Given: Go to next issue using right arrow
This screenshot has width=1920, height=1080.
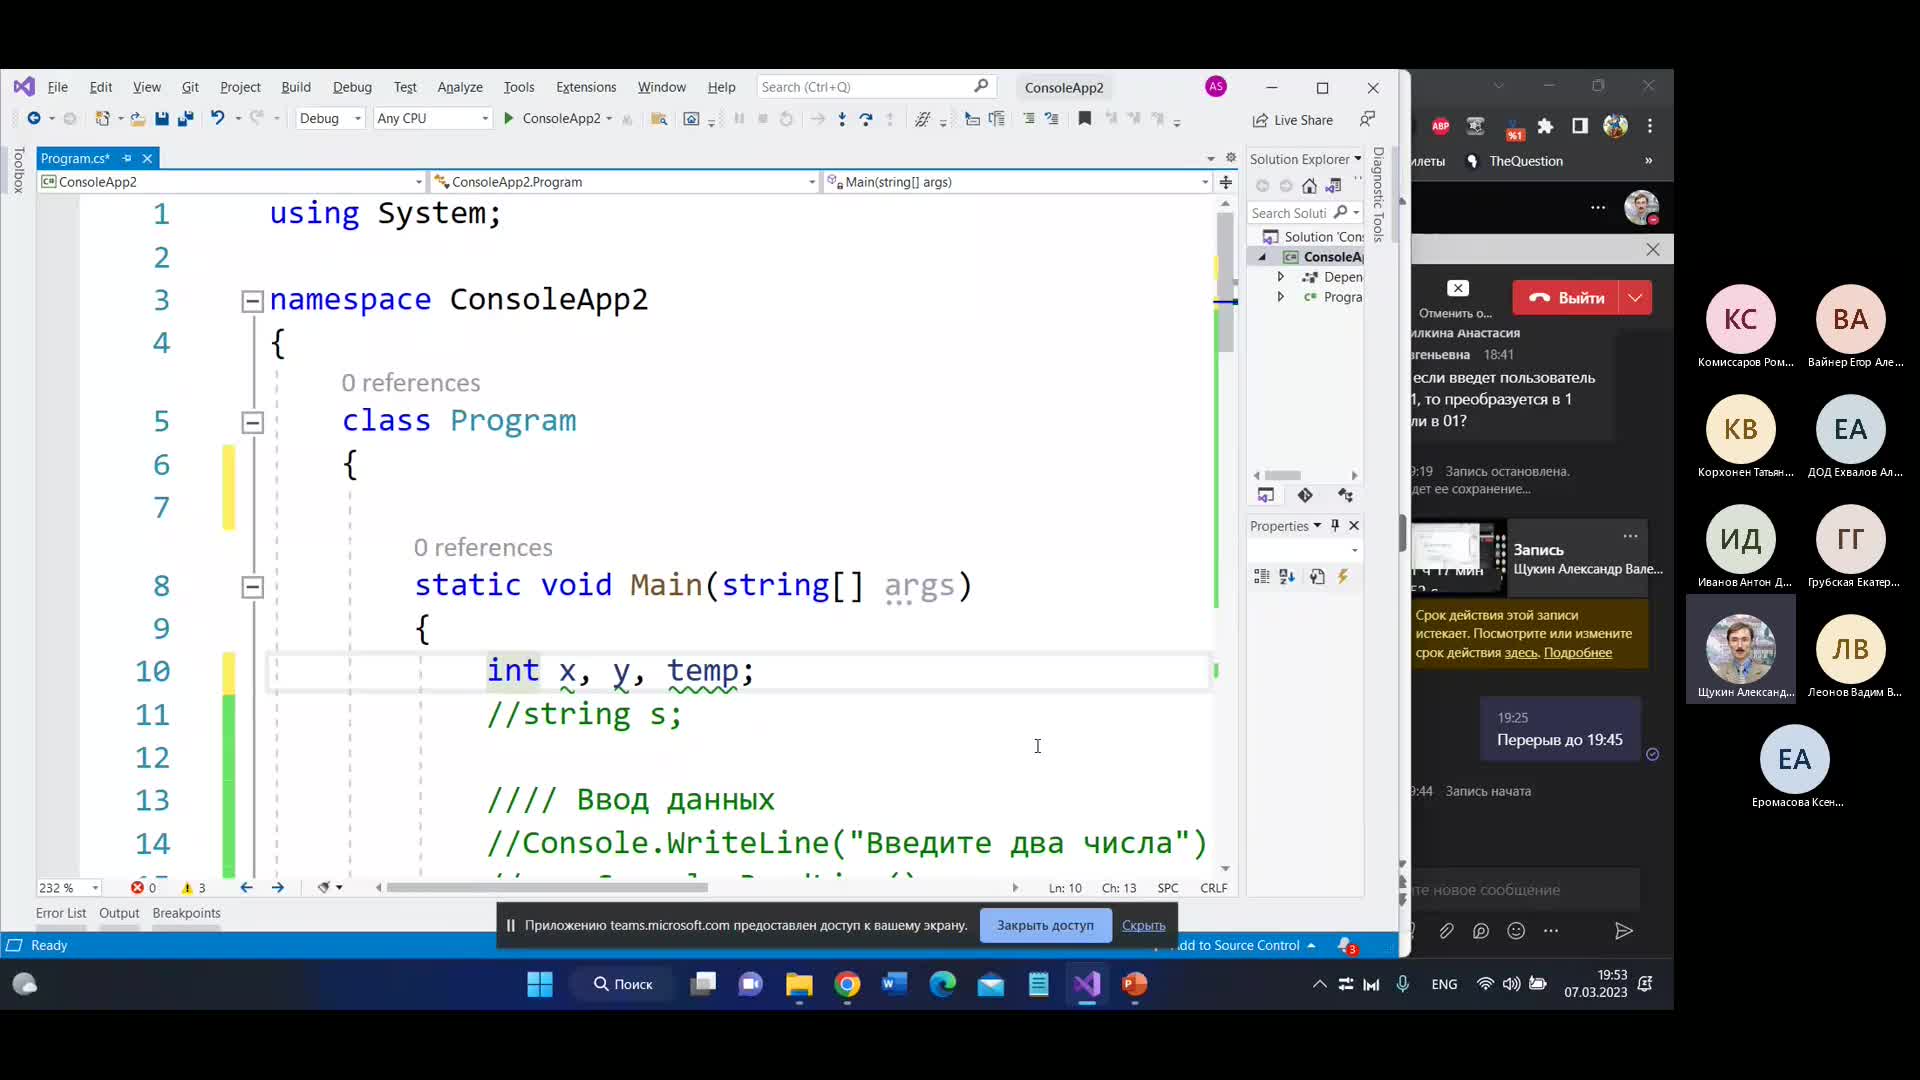Looking at the screenshot, I should tap(278, 888).
